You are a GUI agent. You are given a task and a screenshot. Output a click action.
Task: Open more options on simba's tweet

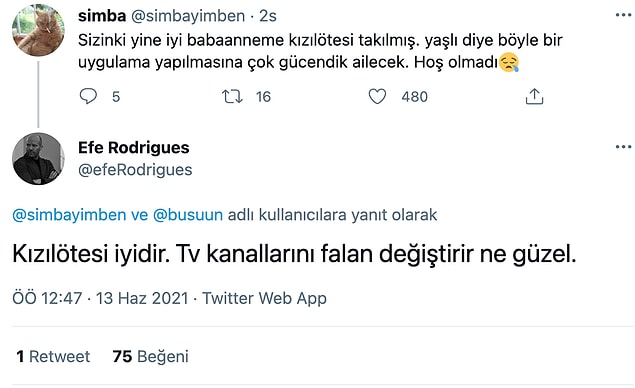[623, 15]
